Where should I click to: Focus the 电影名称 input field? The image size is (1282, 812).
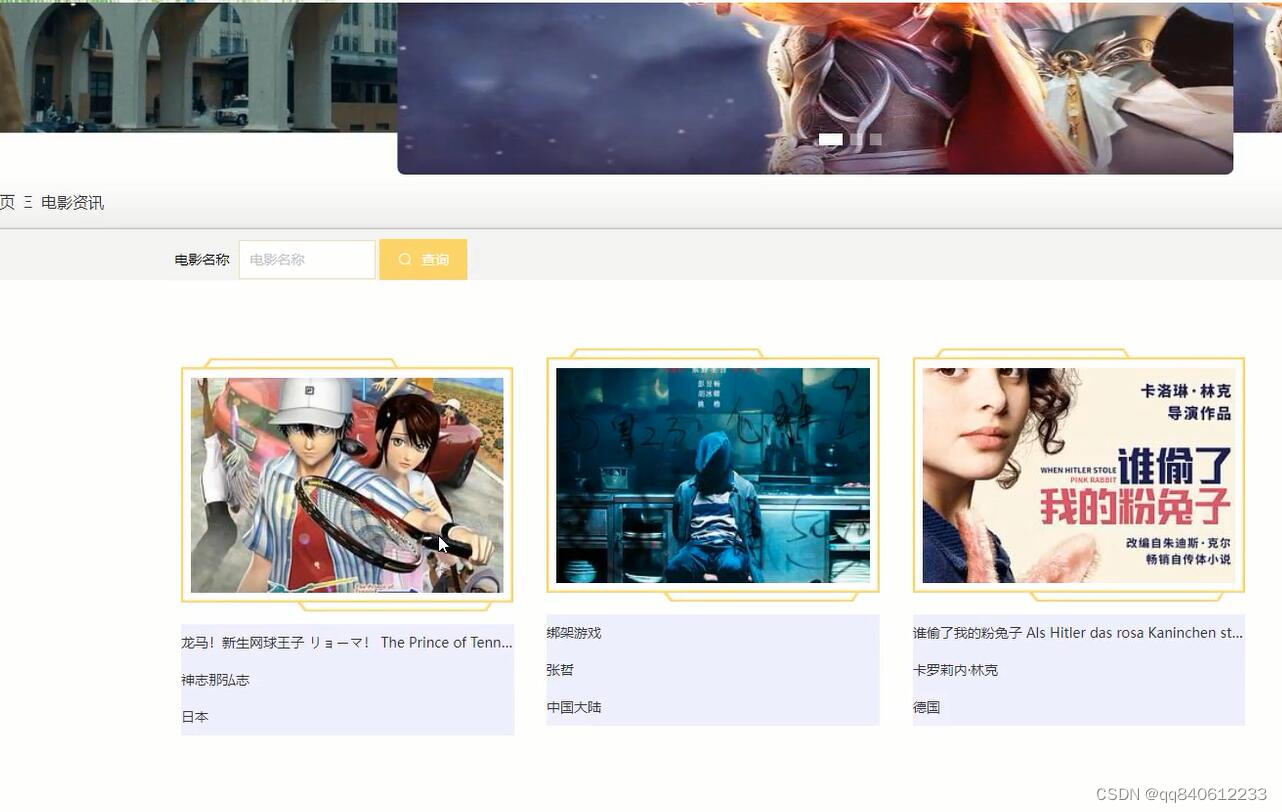pyautogui.click(x=307, y=260)
